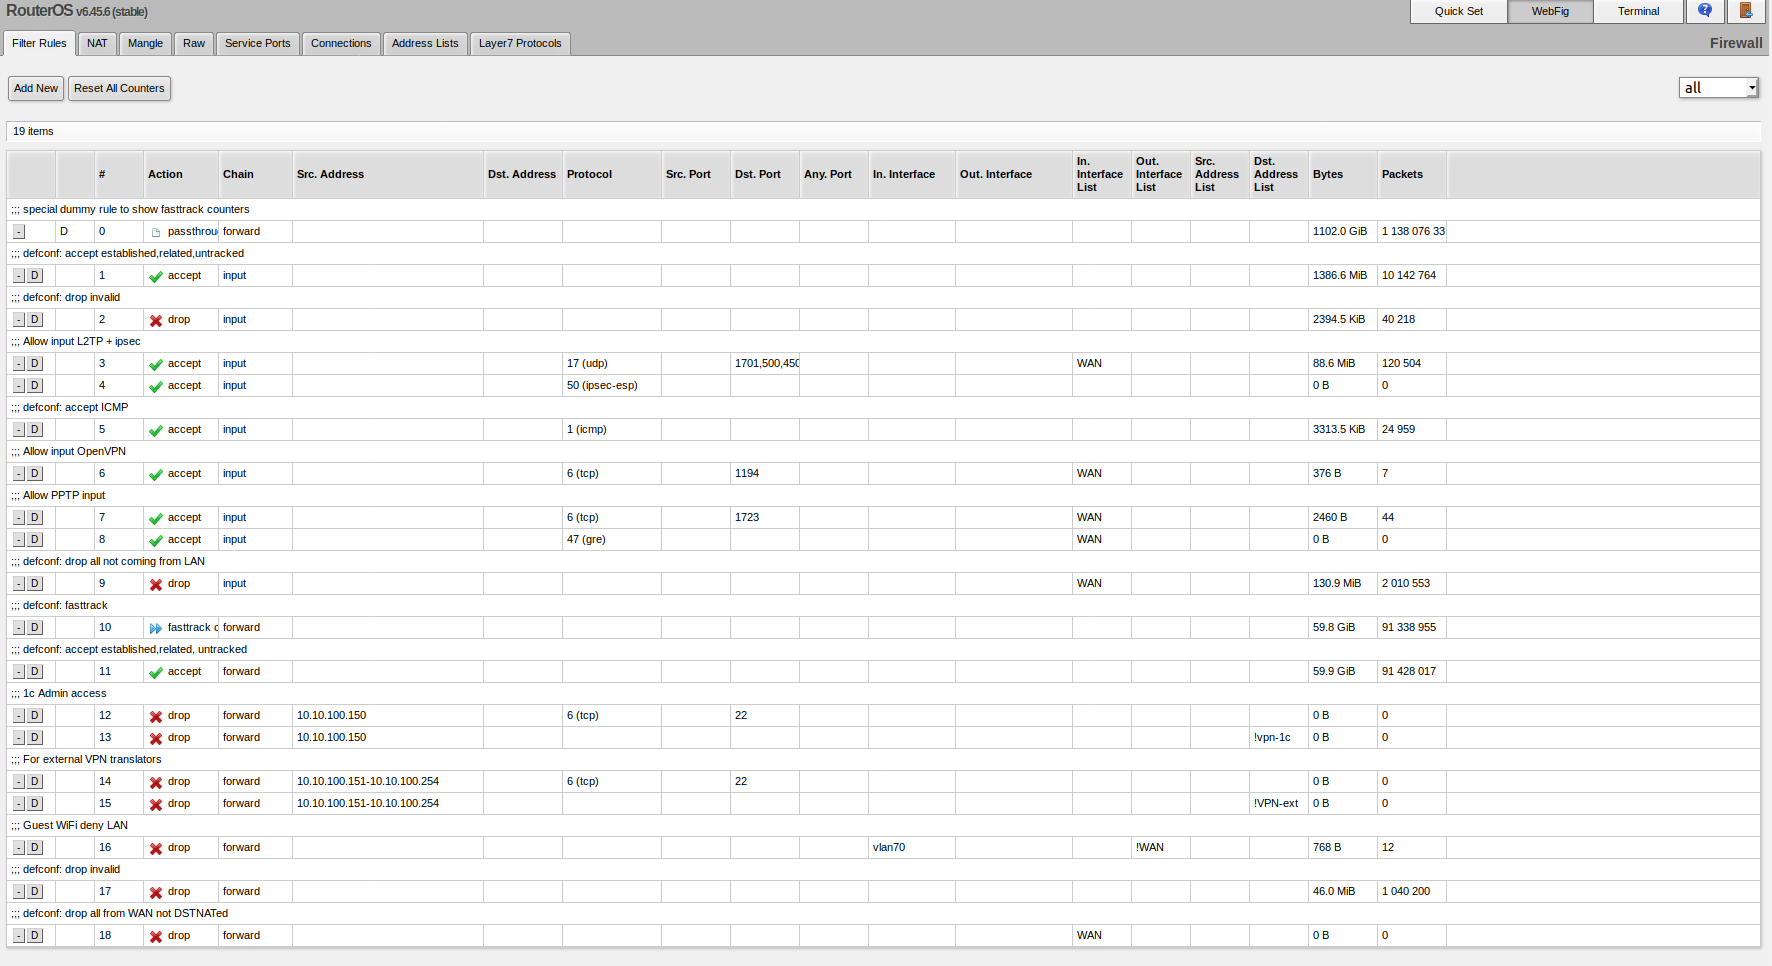Click the accept checkmark on rule 11

click(x=156, y=672)
